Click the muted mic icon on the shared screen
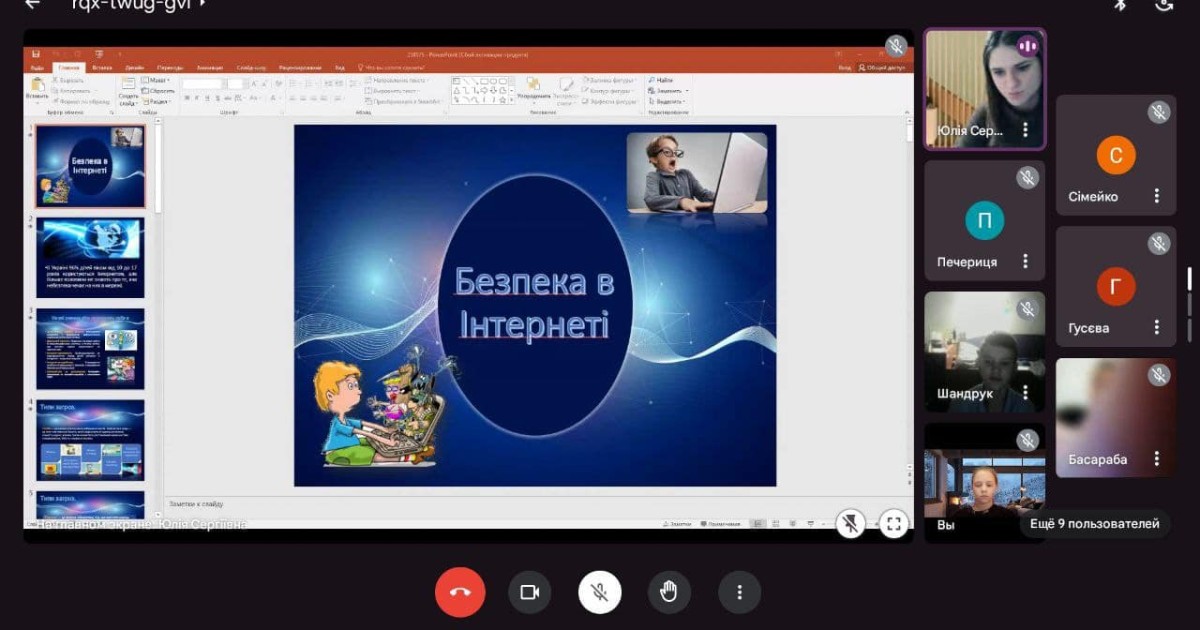This screenshot has width=1200, height=630. 896,46
